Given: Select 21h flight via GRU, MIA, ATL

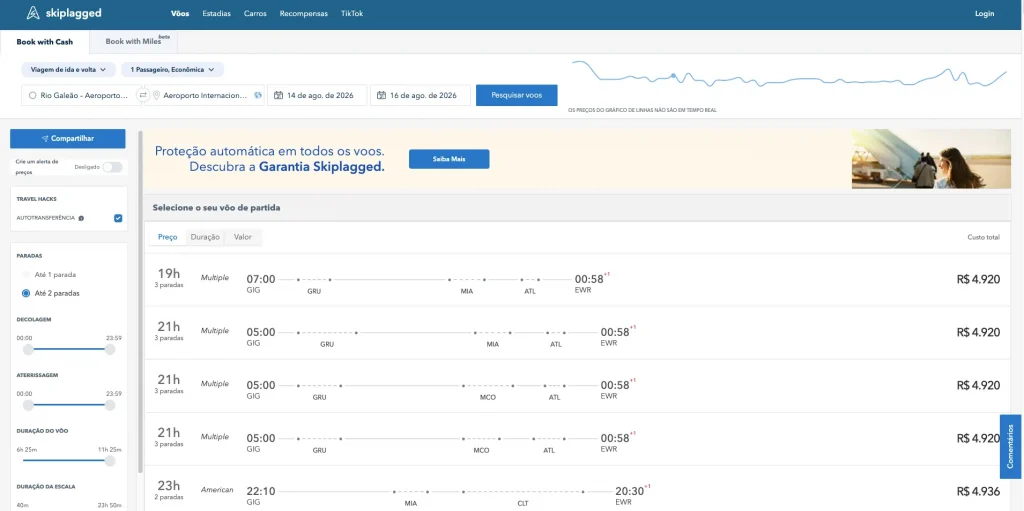Looking at the screenshot, I should [578, 333].
